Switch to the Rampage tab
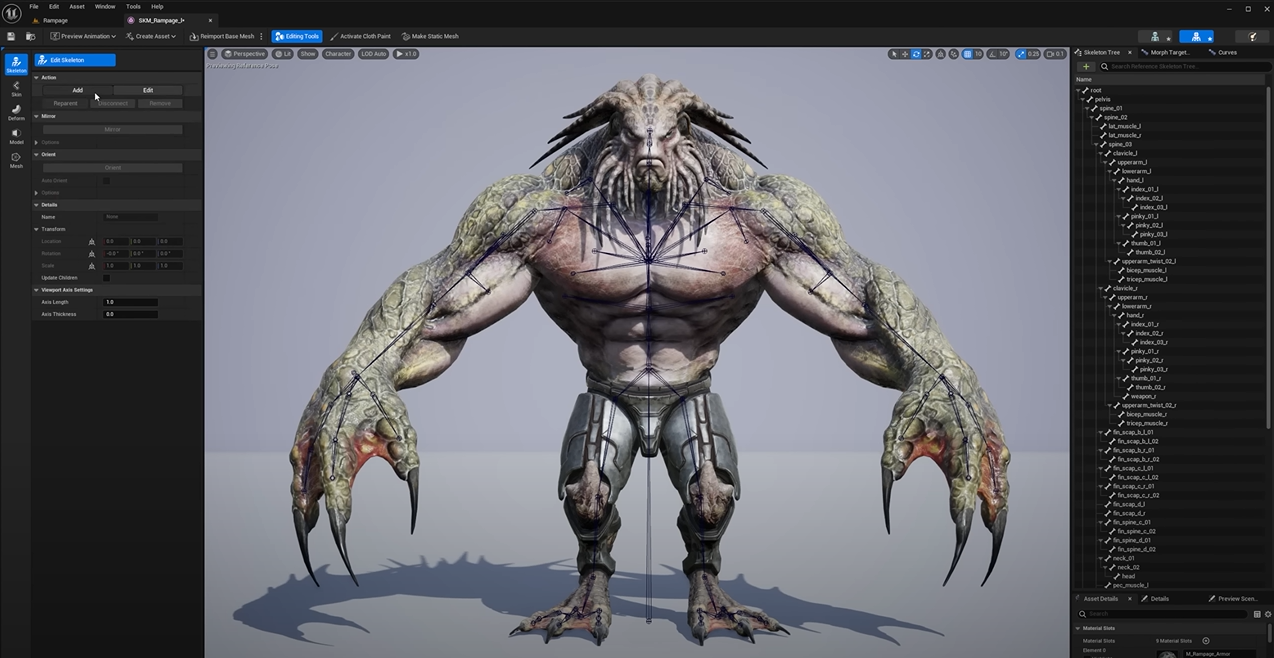 click(x=56, y=20)
